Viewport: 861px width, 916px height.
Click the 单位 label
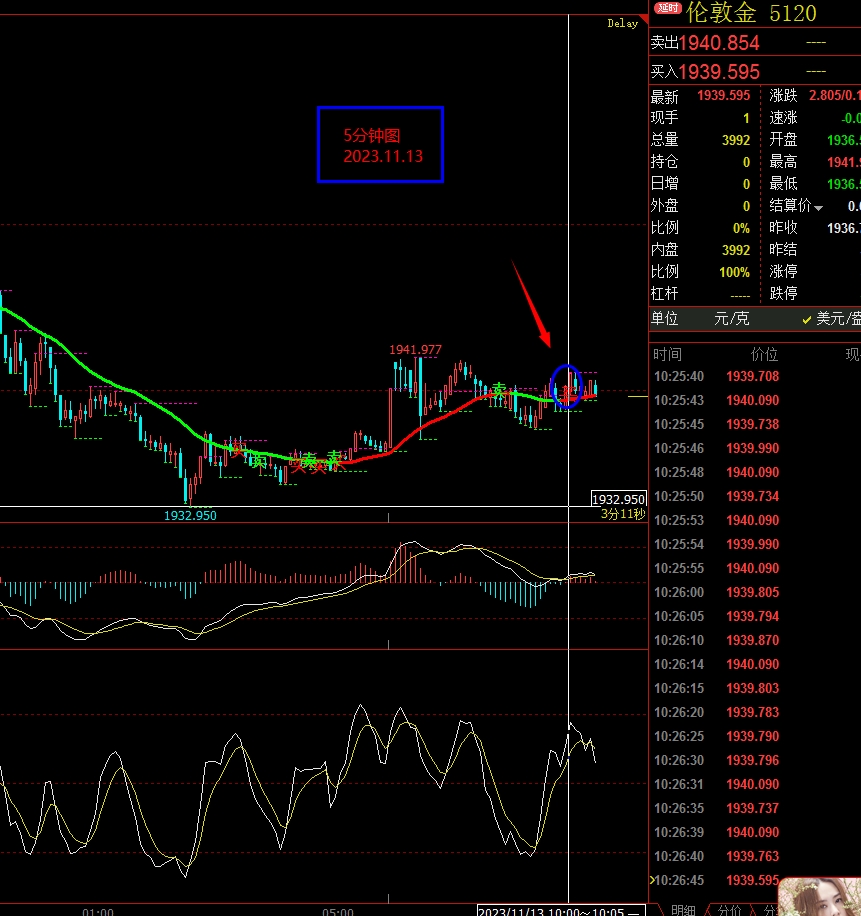[665, 319]
